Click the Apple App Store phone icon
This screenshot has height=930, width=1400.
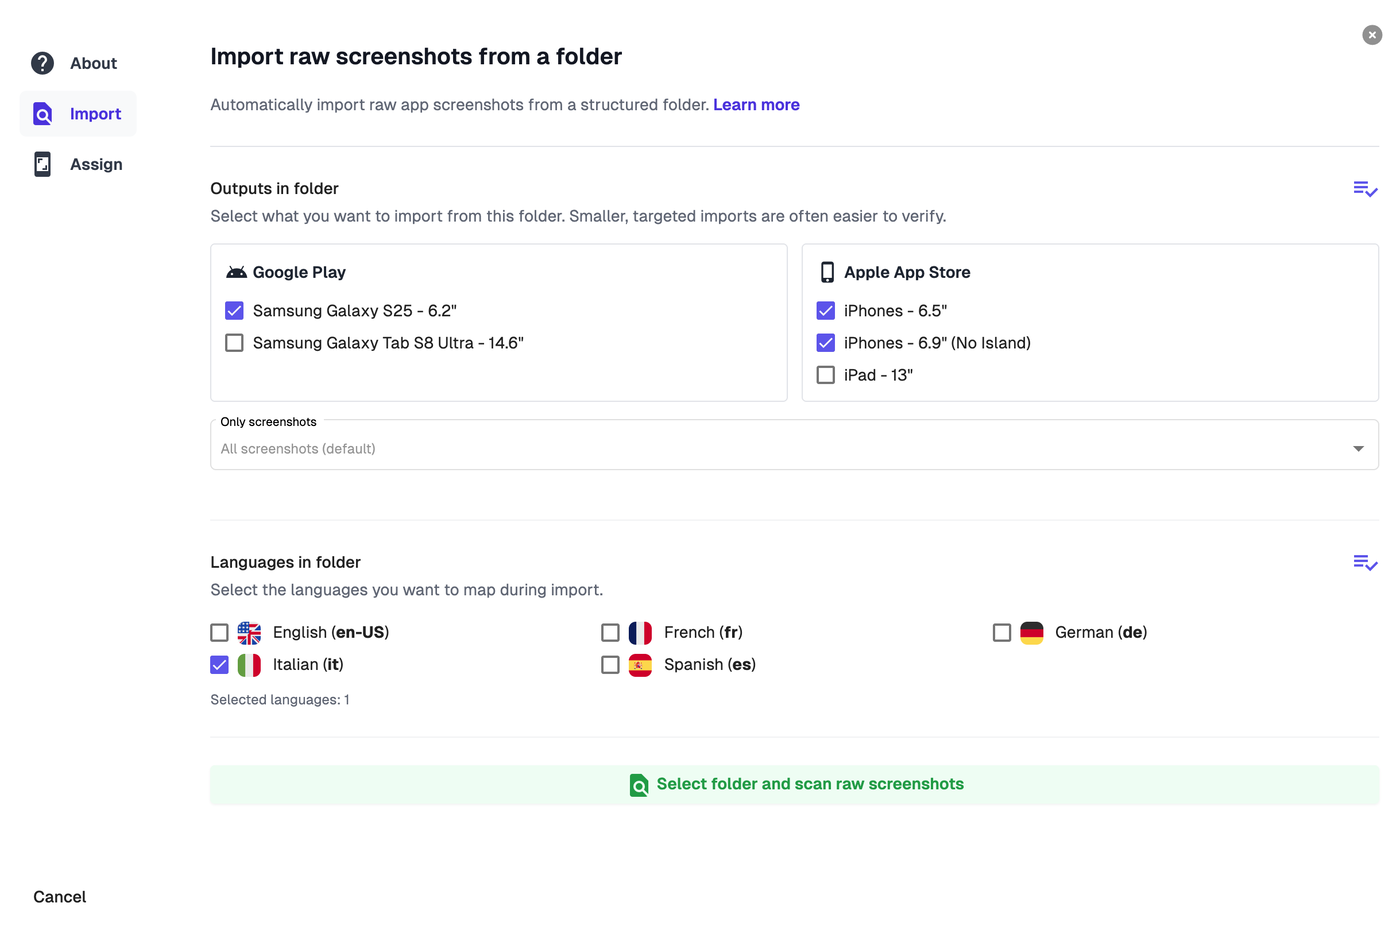point(827,272)
